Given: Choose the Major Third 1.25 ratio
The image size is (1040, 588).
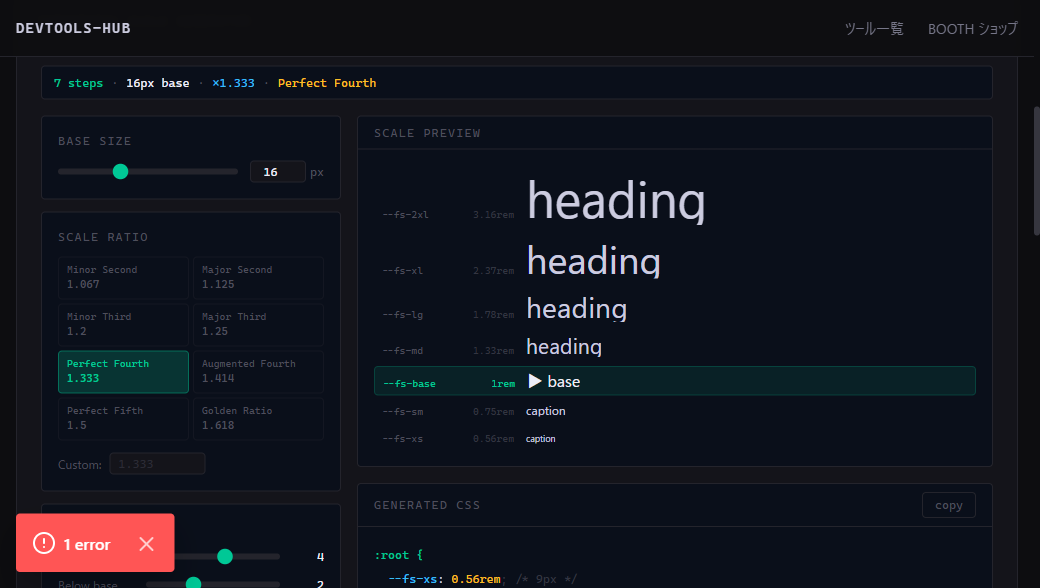Looking at the screenshot, I should (x=258, y=324).
